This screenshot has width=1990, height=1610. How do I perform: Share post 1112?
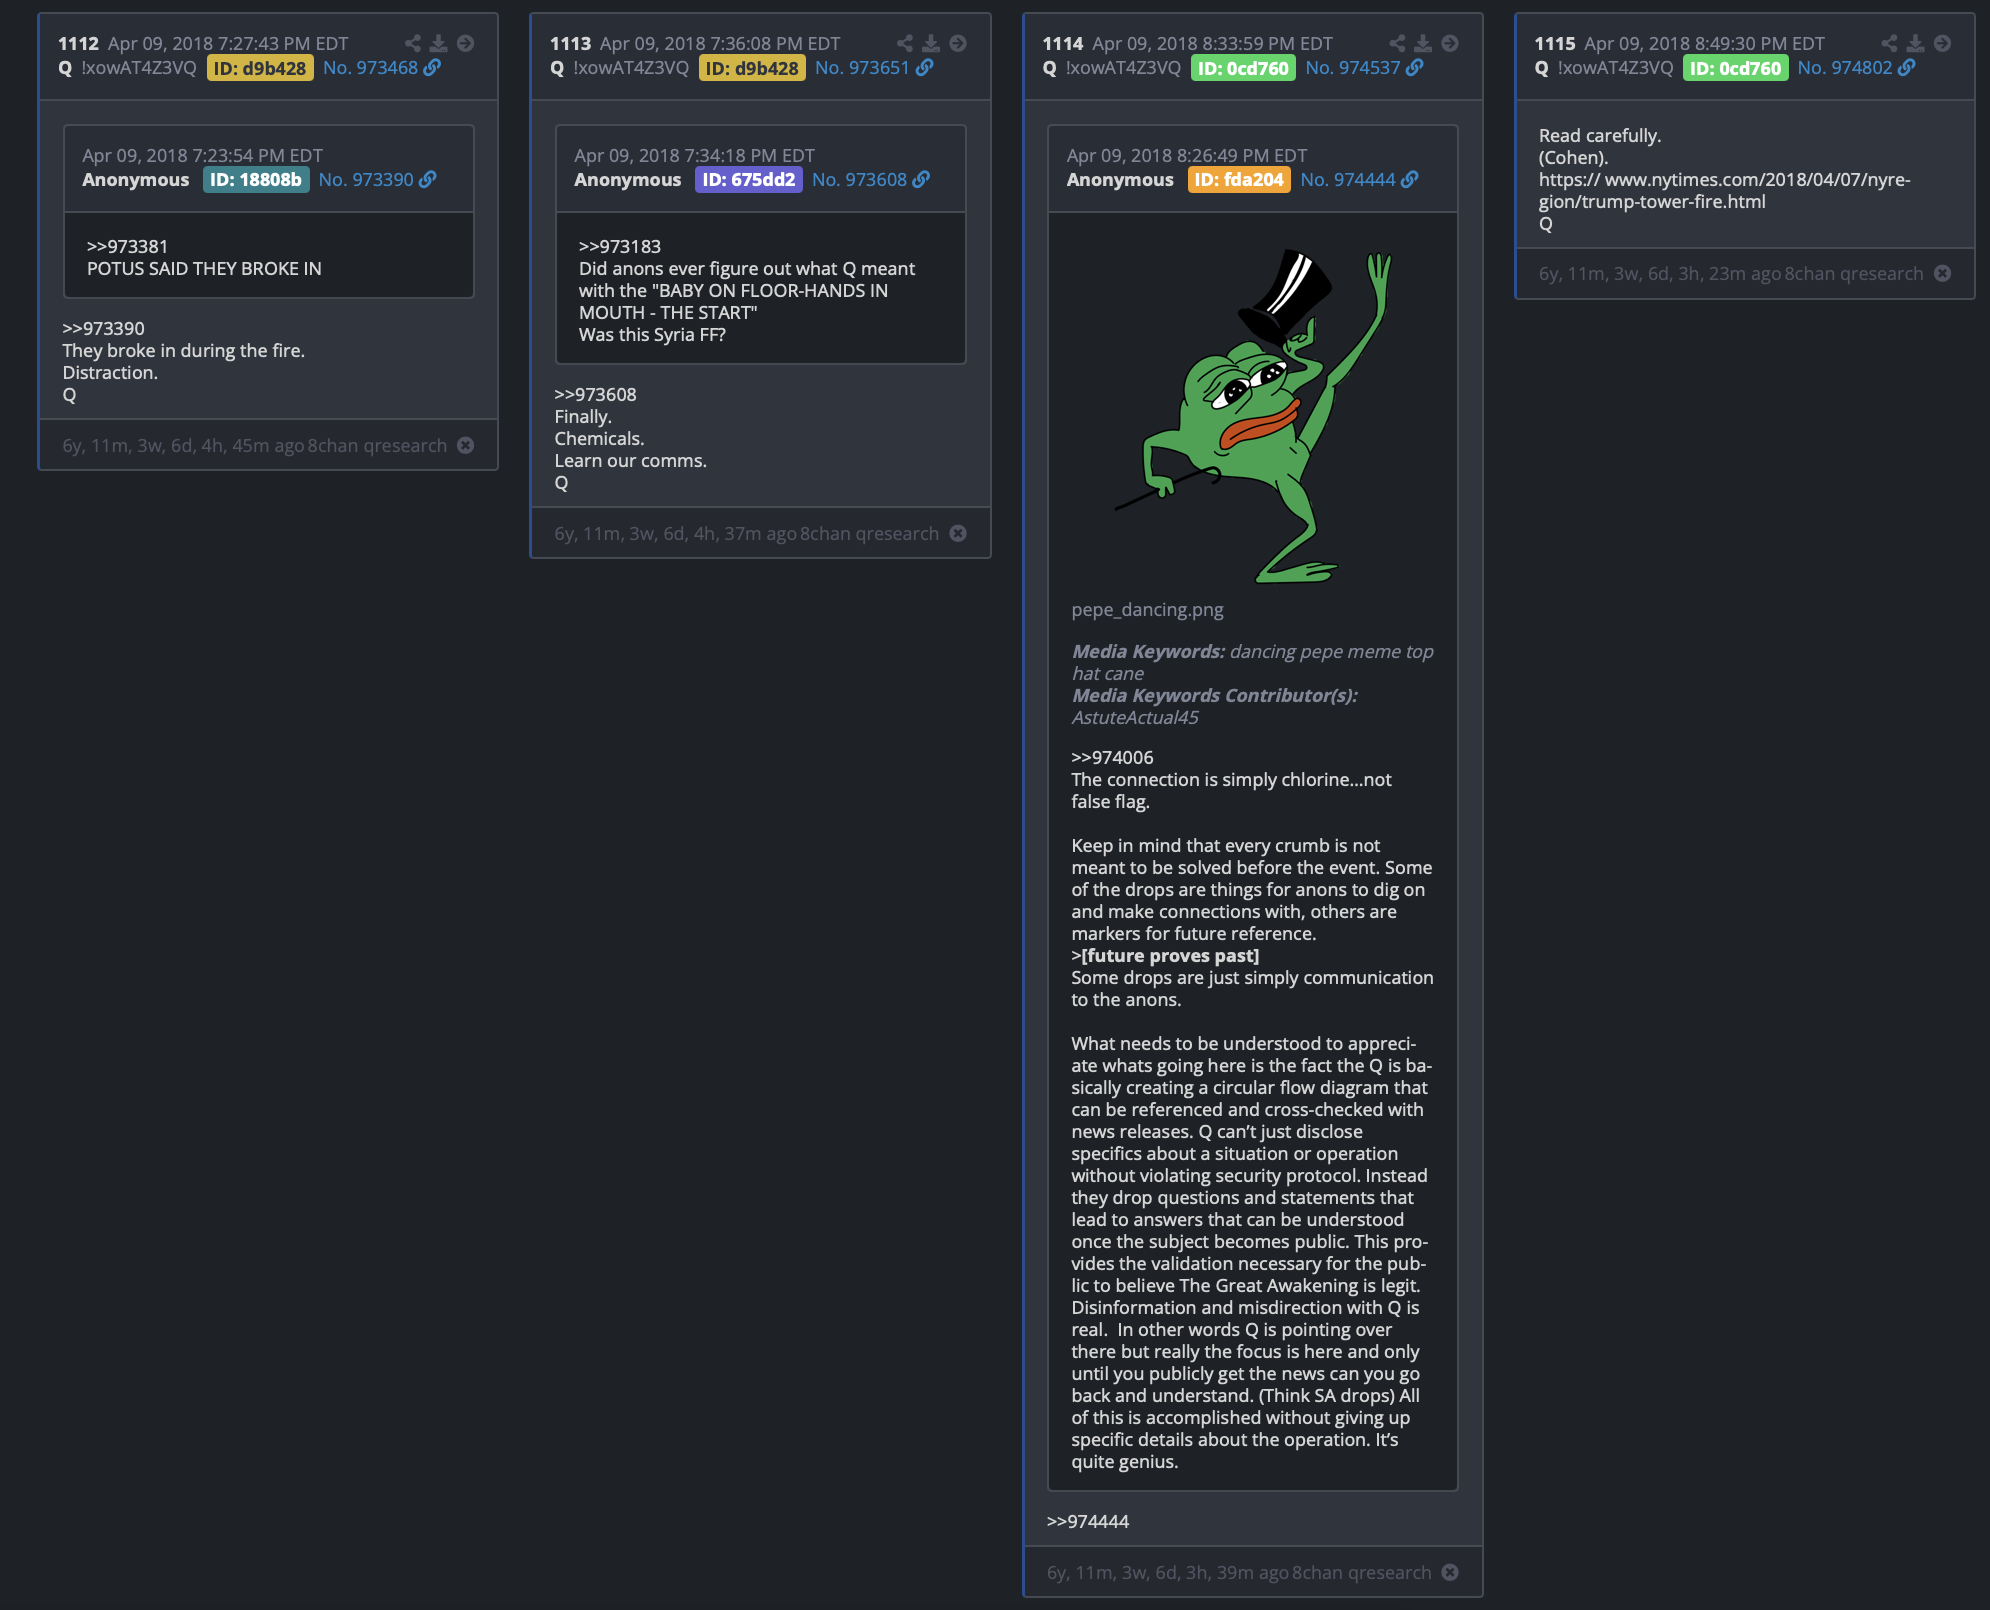coord(412,43)
